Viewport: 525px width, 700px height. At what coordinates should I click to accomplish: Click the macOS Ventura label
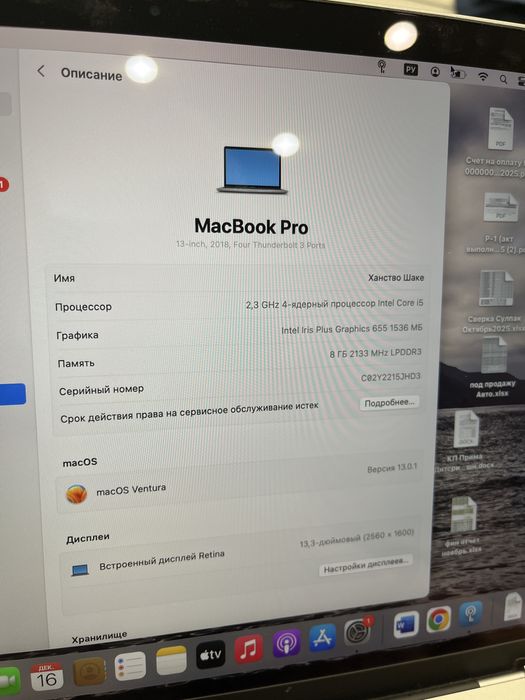[131, 490]
